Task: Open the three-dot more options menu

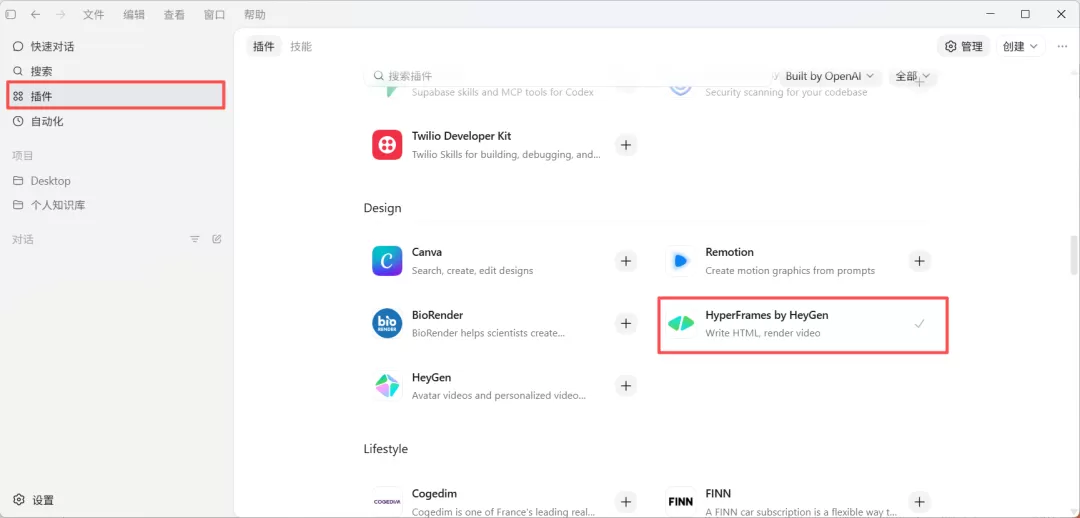Action: click(x=1061, y=46)
